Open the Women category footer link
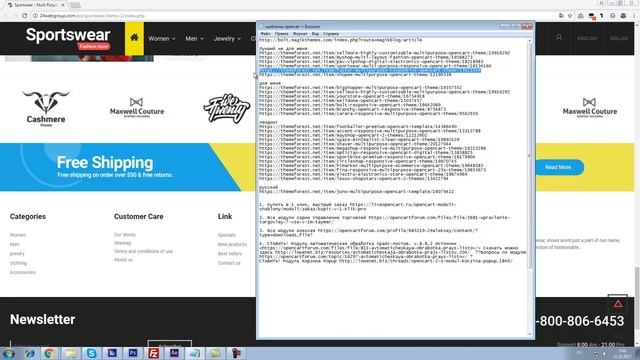 (x=18, y=235)
